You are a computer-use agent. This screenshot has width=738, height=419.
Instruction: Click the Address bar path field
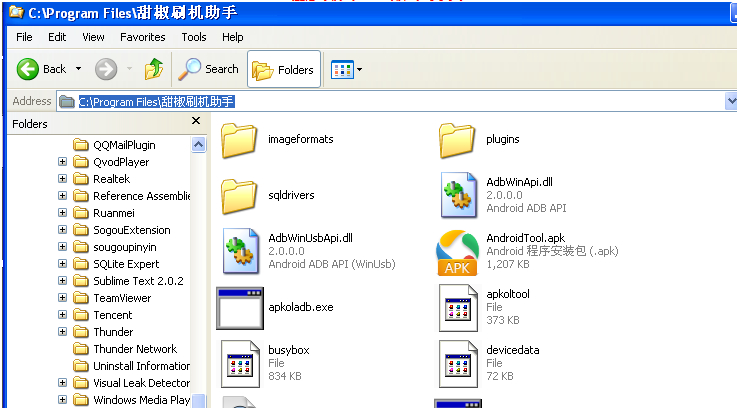pyautogui.click(x=391, y=101)
